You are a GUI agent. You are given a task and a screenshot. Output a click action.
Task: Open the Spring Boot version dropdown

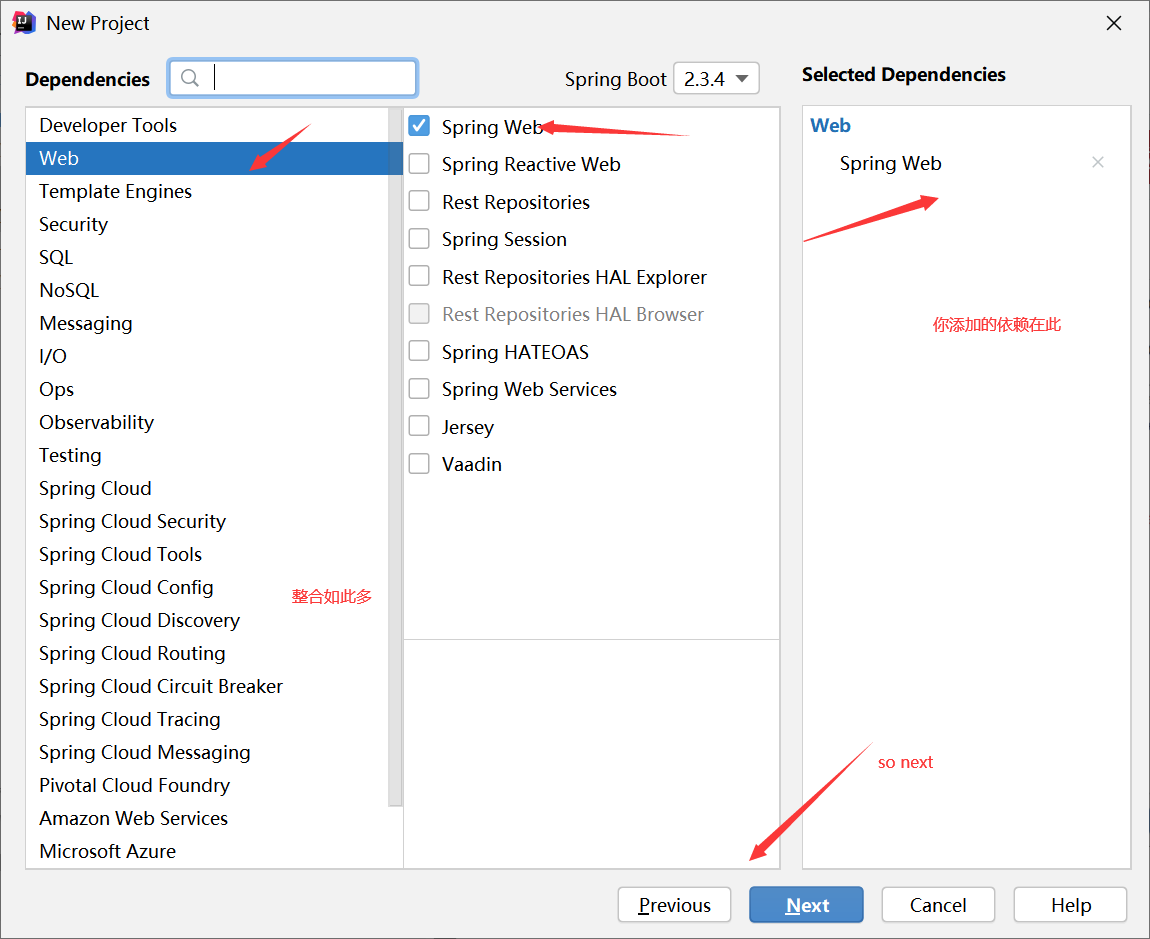(716, 78)
